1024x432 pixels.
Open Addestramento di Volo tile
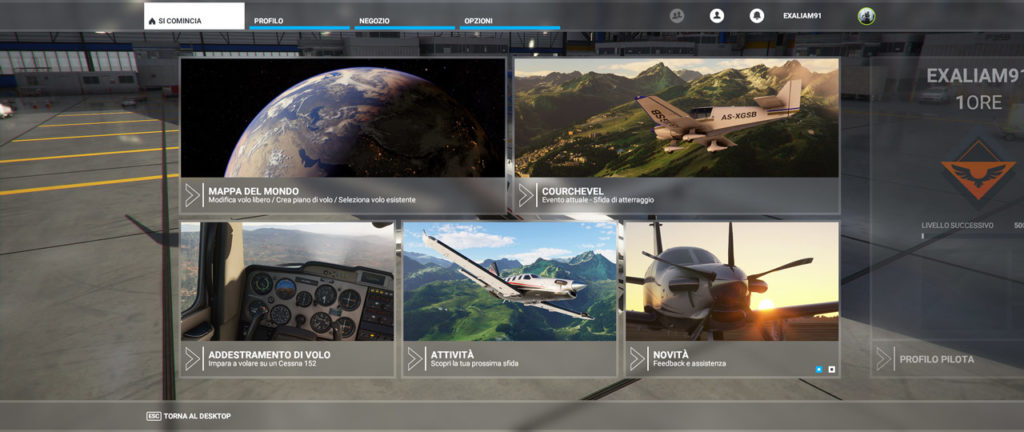coord(287,299)
